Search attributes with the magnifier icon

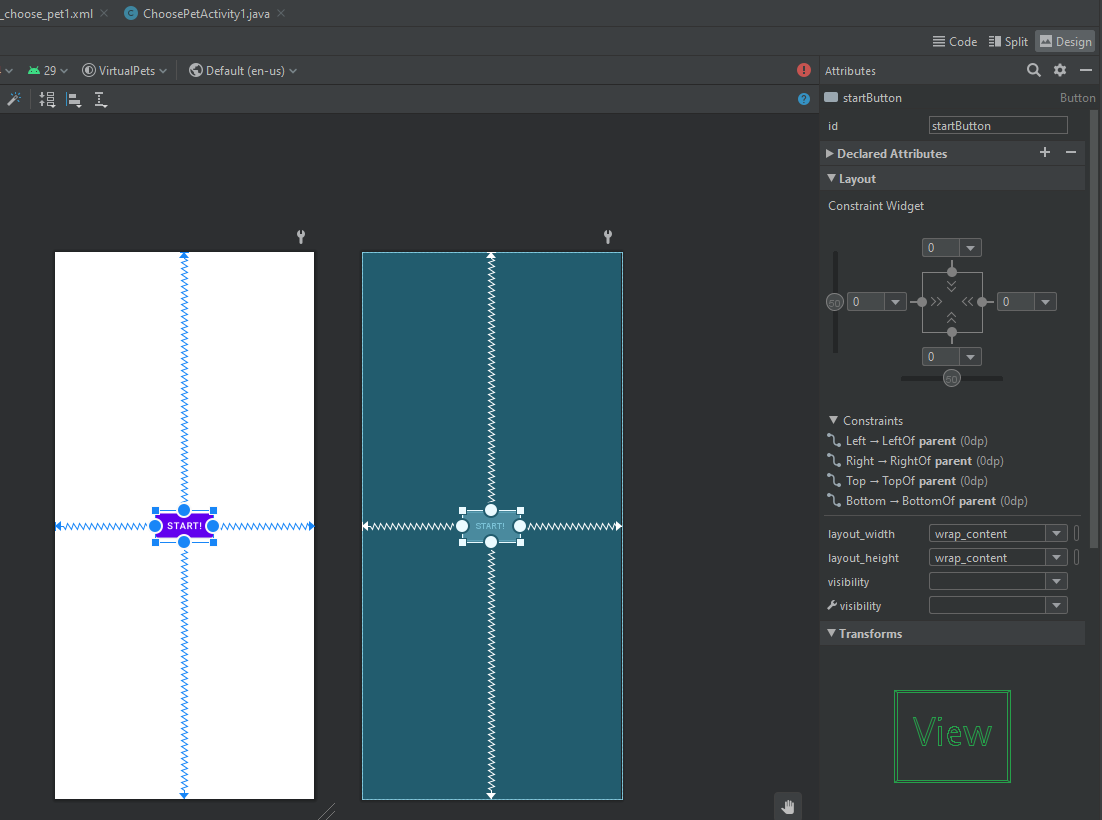pos(1034,70)
